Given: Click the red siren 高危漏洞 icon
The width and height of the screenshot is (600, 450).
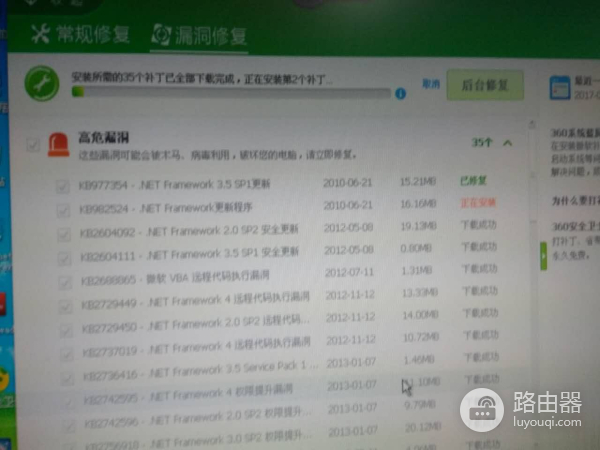Looking at the screenshot, I should point(58,145).
